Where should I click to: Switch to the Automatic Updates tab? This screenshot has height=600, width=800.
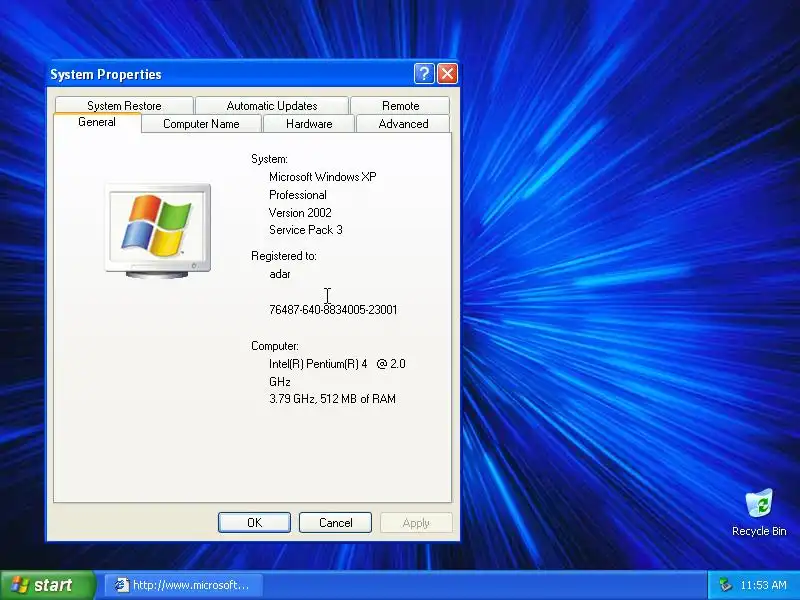pos(272,106)
